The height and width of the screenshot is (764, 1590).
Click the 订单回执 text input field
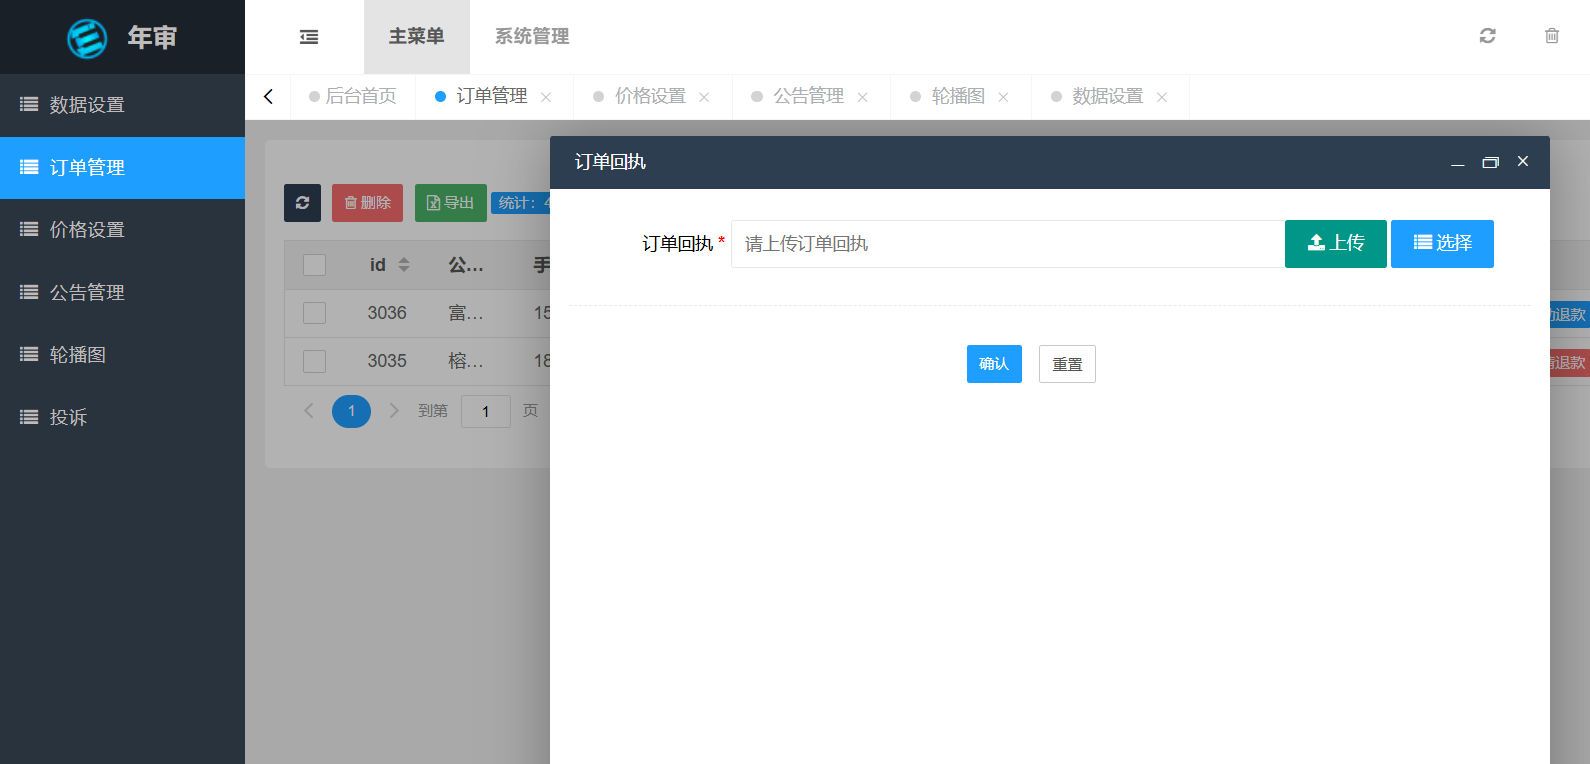click(1007, 244)
